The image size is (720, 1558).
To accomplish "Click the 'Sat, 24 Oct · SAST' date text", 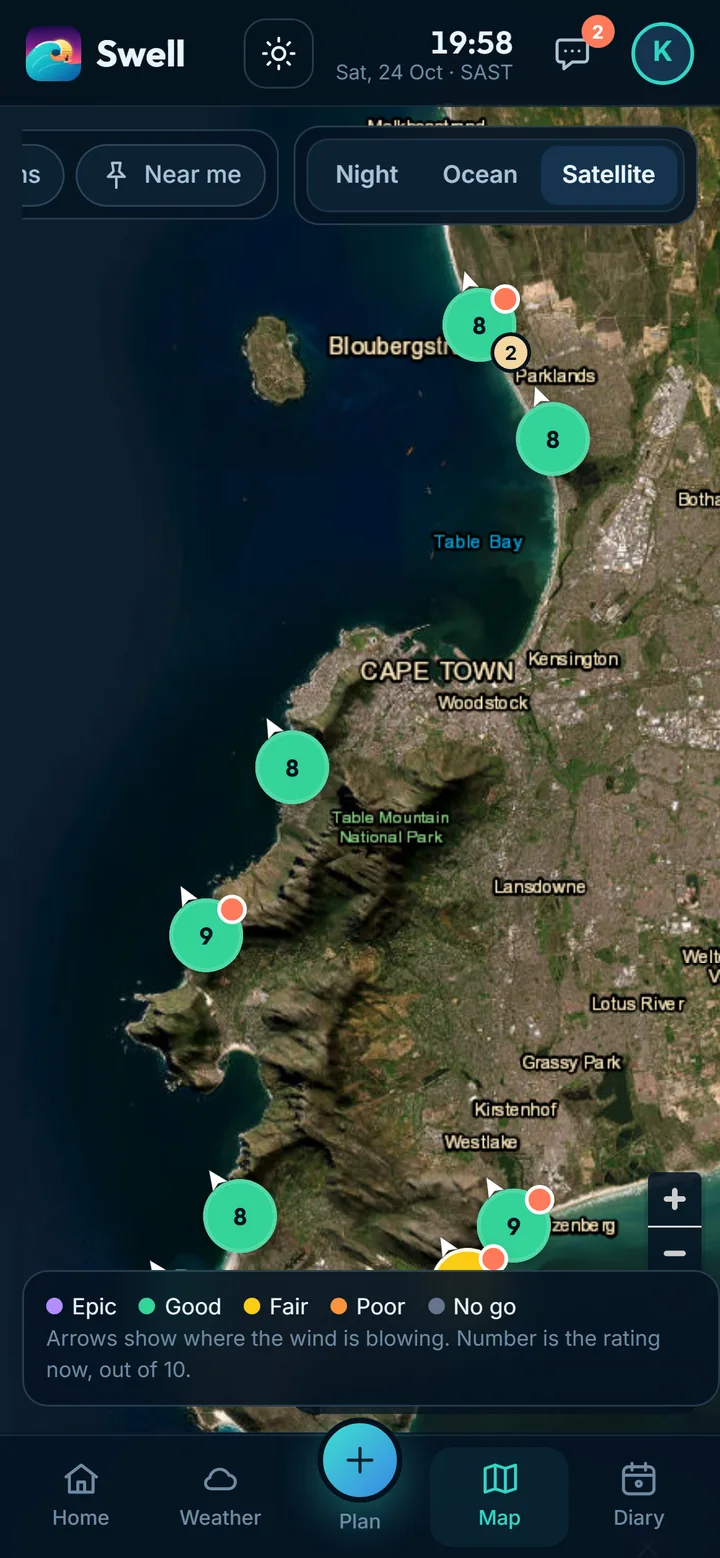I will [424, 73].
